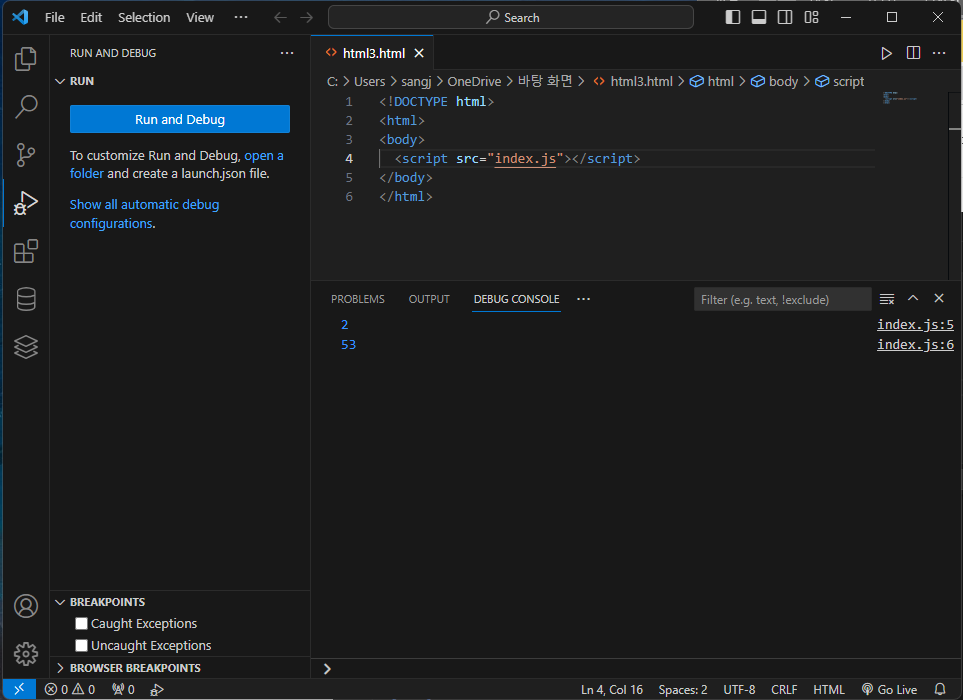
Task: Open the Edit menu
Action: click(x=91, y=17)
